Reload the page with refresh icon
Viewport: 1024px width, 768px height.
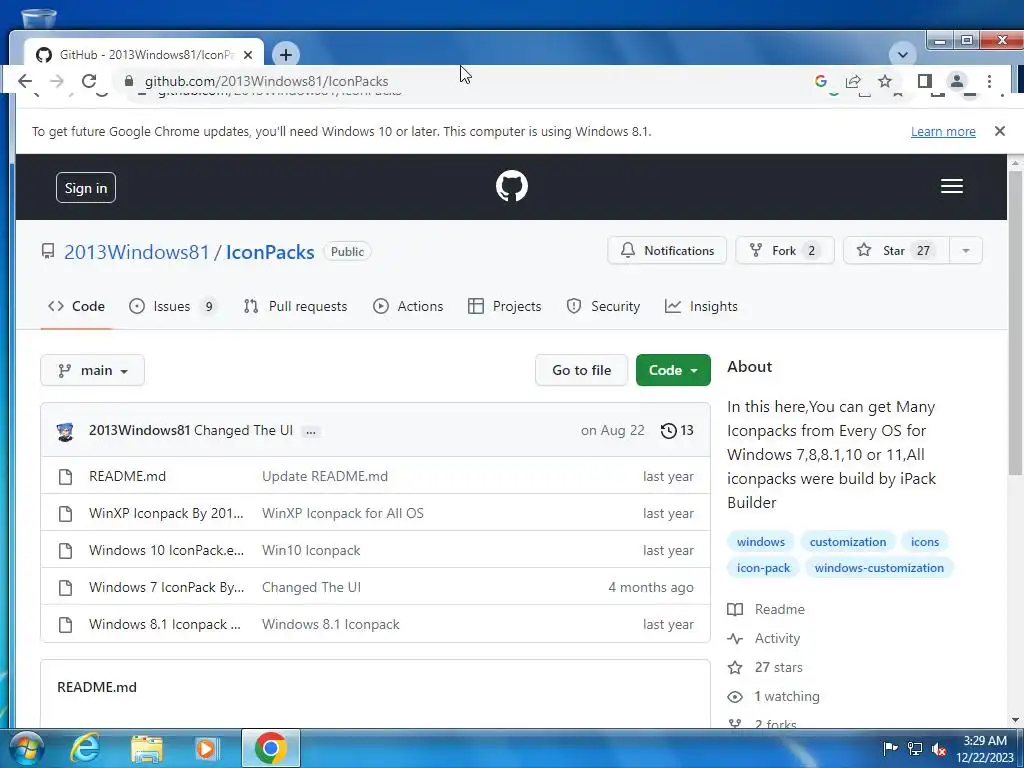point(89,81)
